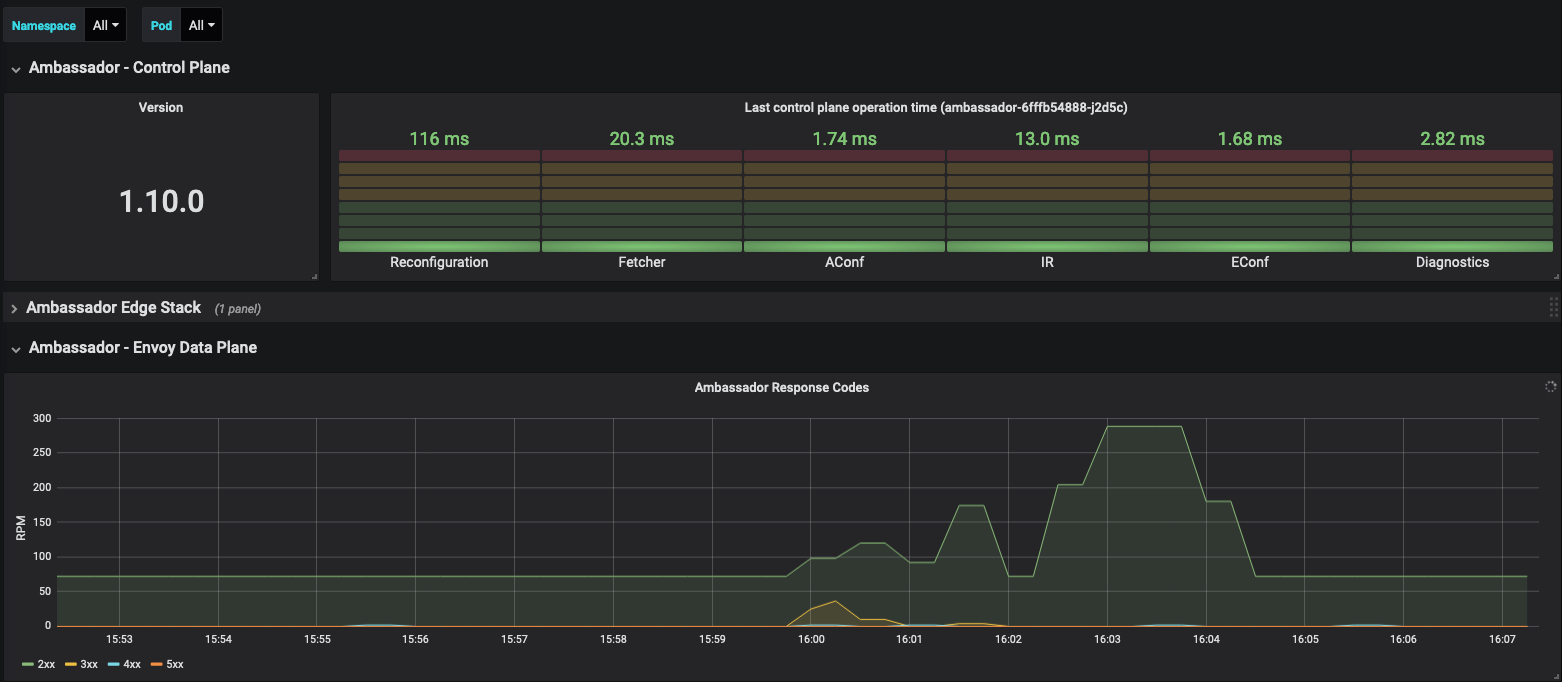Click the AConf bar gauge
Image resolution: width=1562 pixels, height=682 pixels.
pos(845,201)
